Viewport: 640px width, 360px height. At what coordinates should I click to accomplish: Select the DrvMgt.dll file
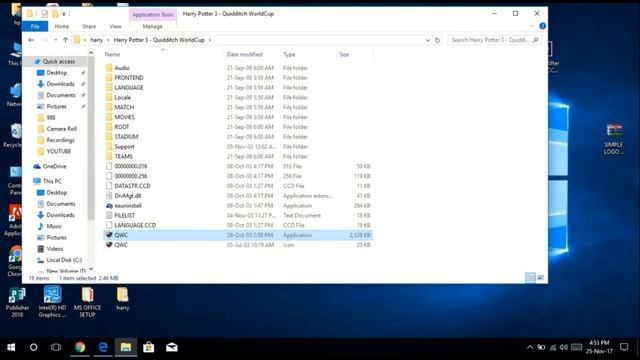point(128,196)
